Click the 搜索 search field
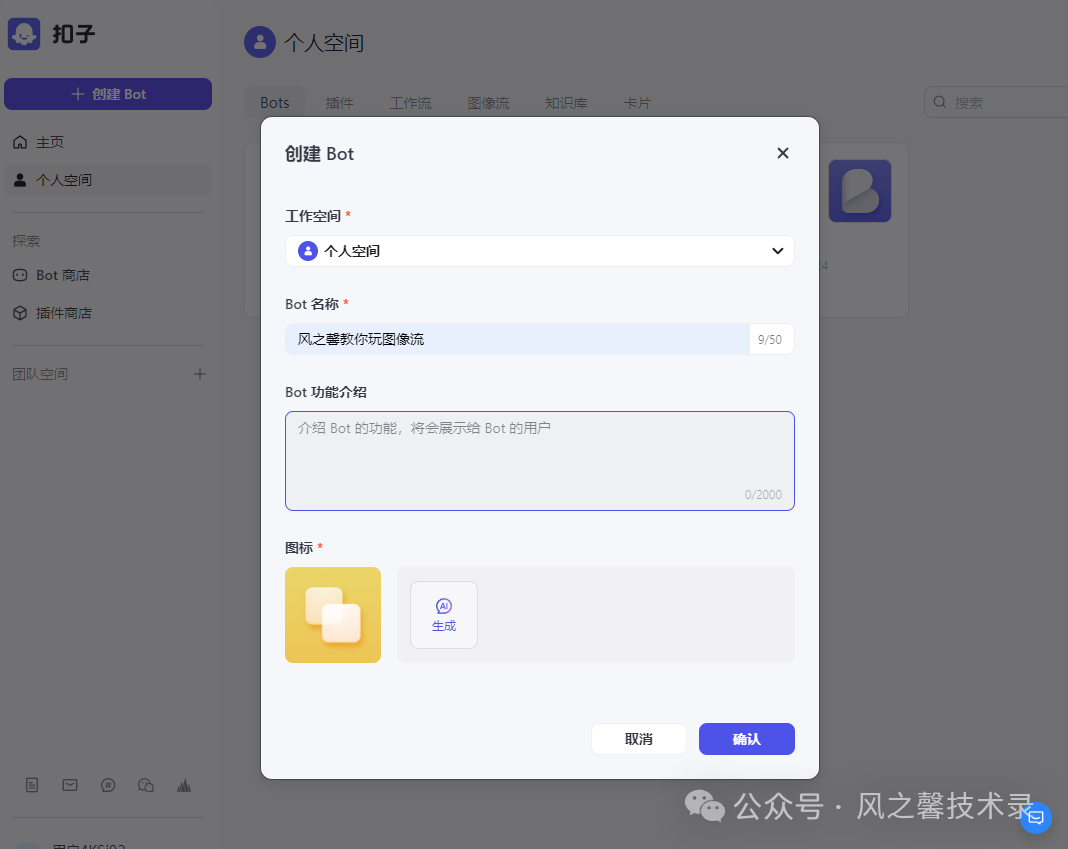Image resolution: width=1068 pixels, height=849 pixels. click(x=996, y=102)
